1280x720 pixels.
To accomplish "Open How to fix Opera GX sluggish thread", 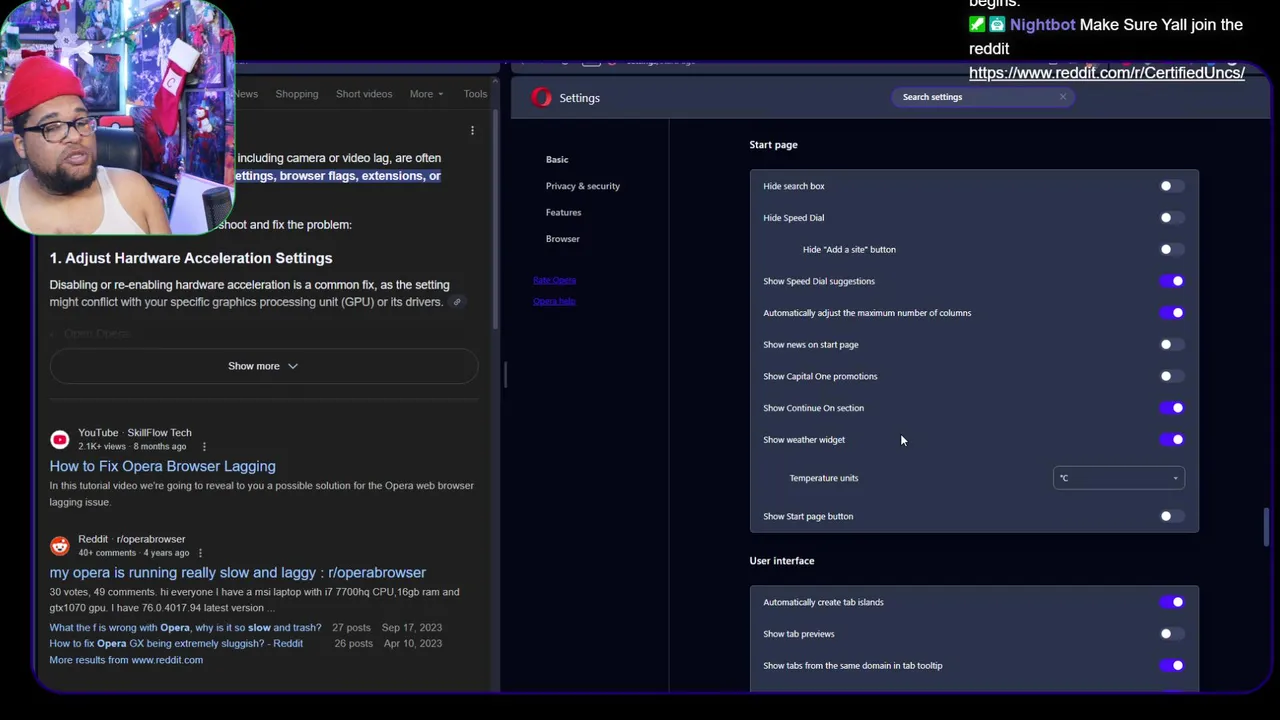I will (176, 644).
